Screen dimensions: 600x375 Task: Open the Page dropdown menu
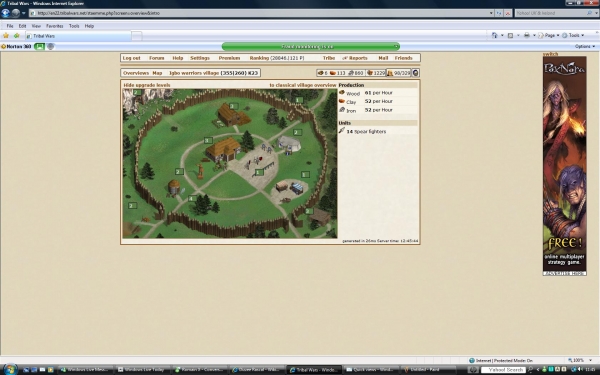pos(549,35)
